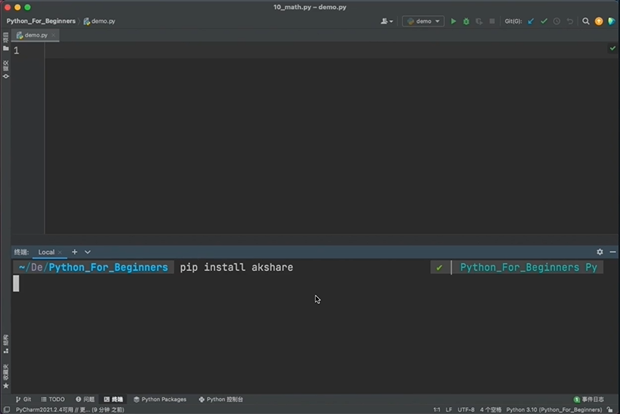The width and height of the screenshot is (620, 414).
Task: Click right prompt text Python_For_Beginners Py
Action: point(528,267)
